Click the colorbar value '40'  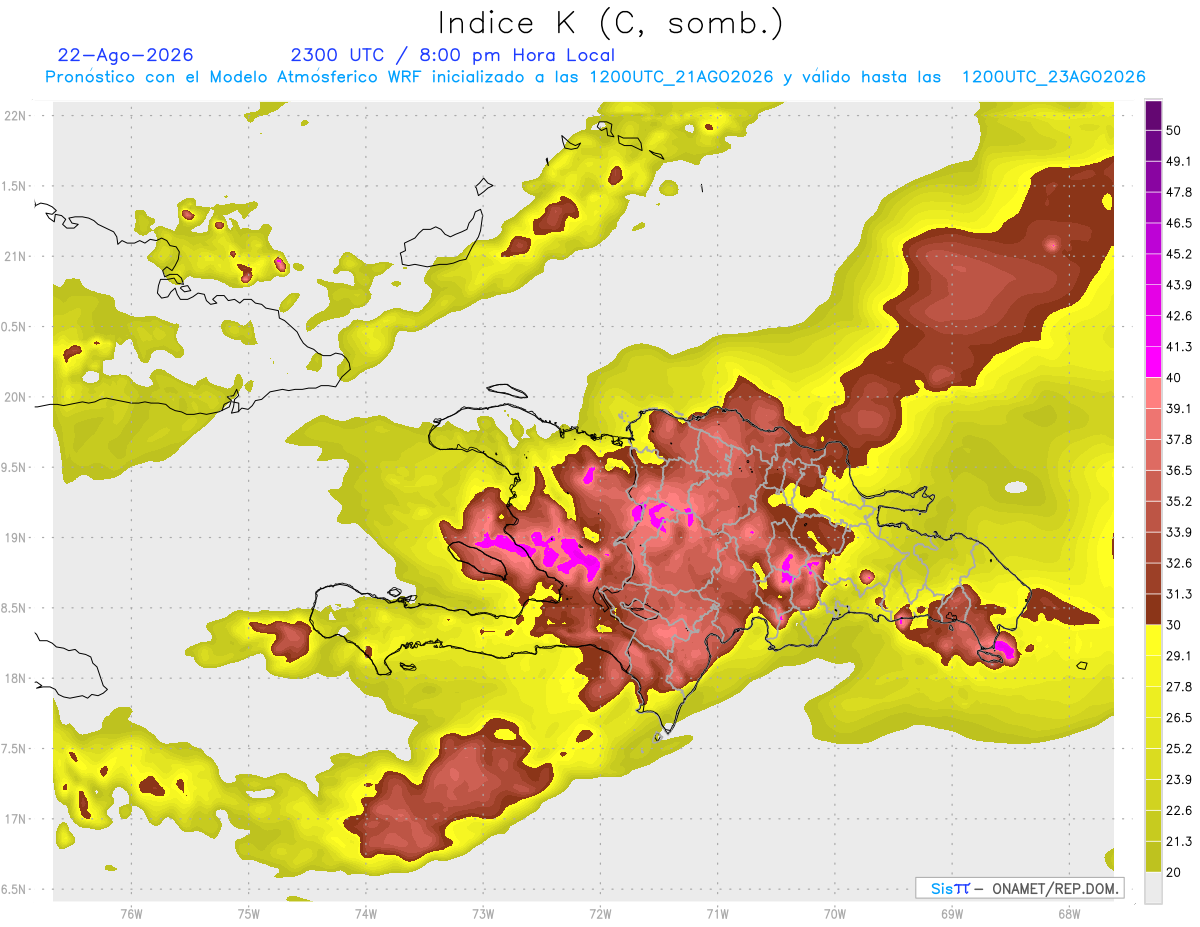1174,378
